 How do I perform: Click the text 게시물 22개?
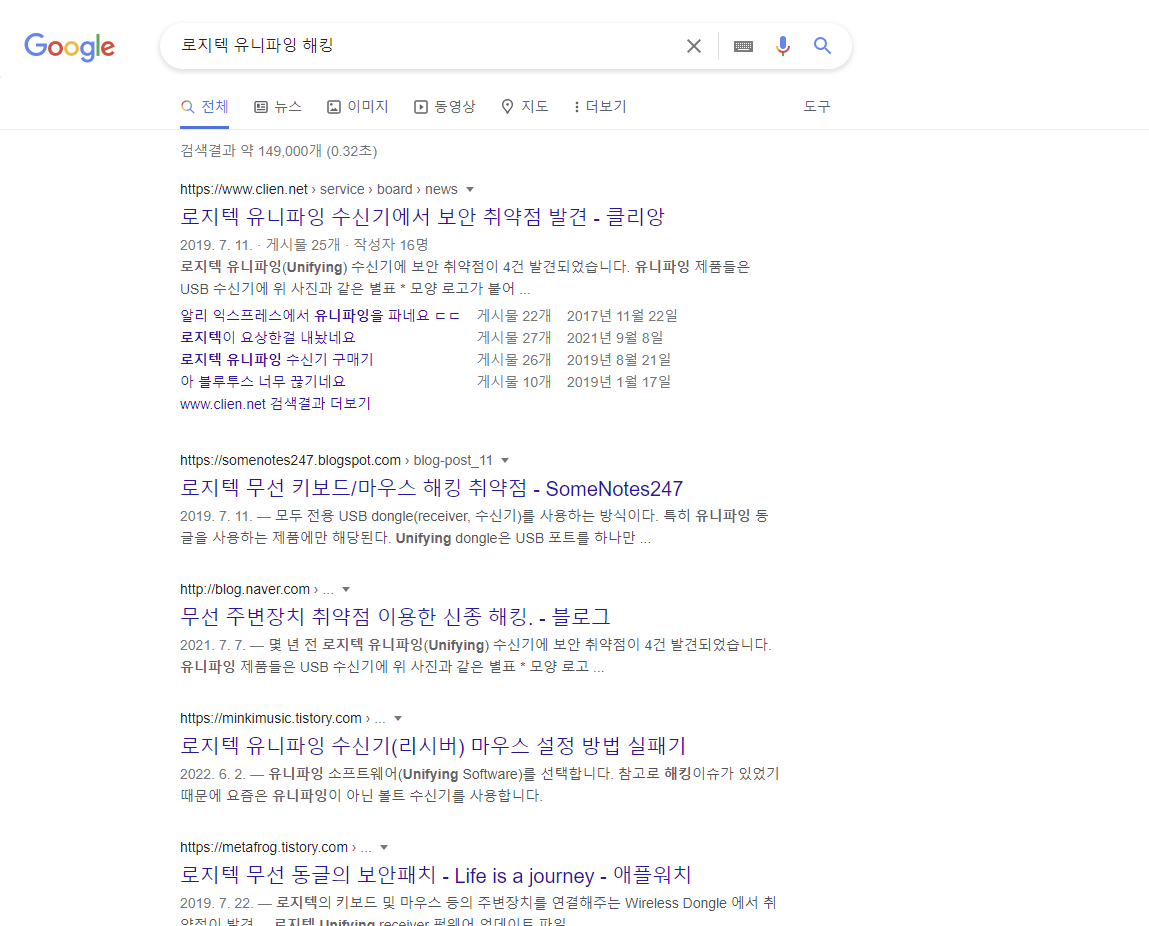[514, 316]
